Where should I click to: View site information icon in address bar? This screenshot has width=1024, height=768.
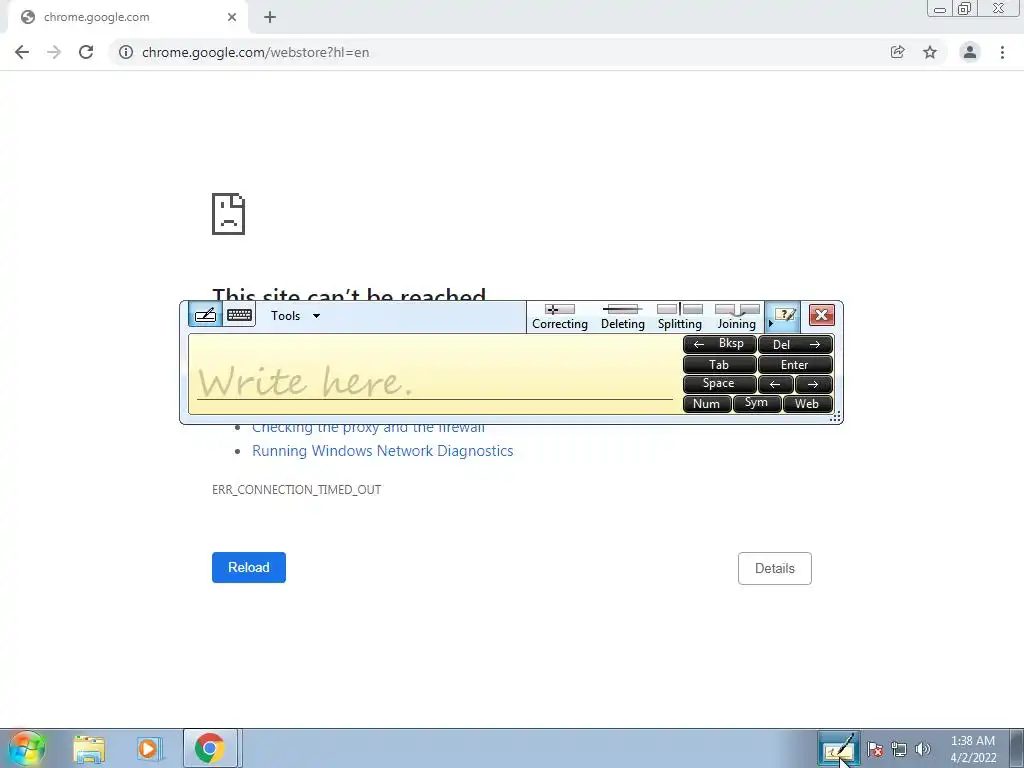pos(125,52)
